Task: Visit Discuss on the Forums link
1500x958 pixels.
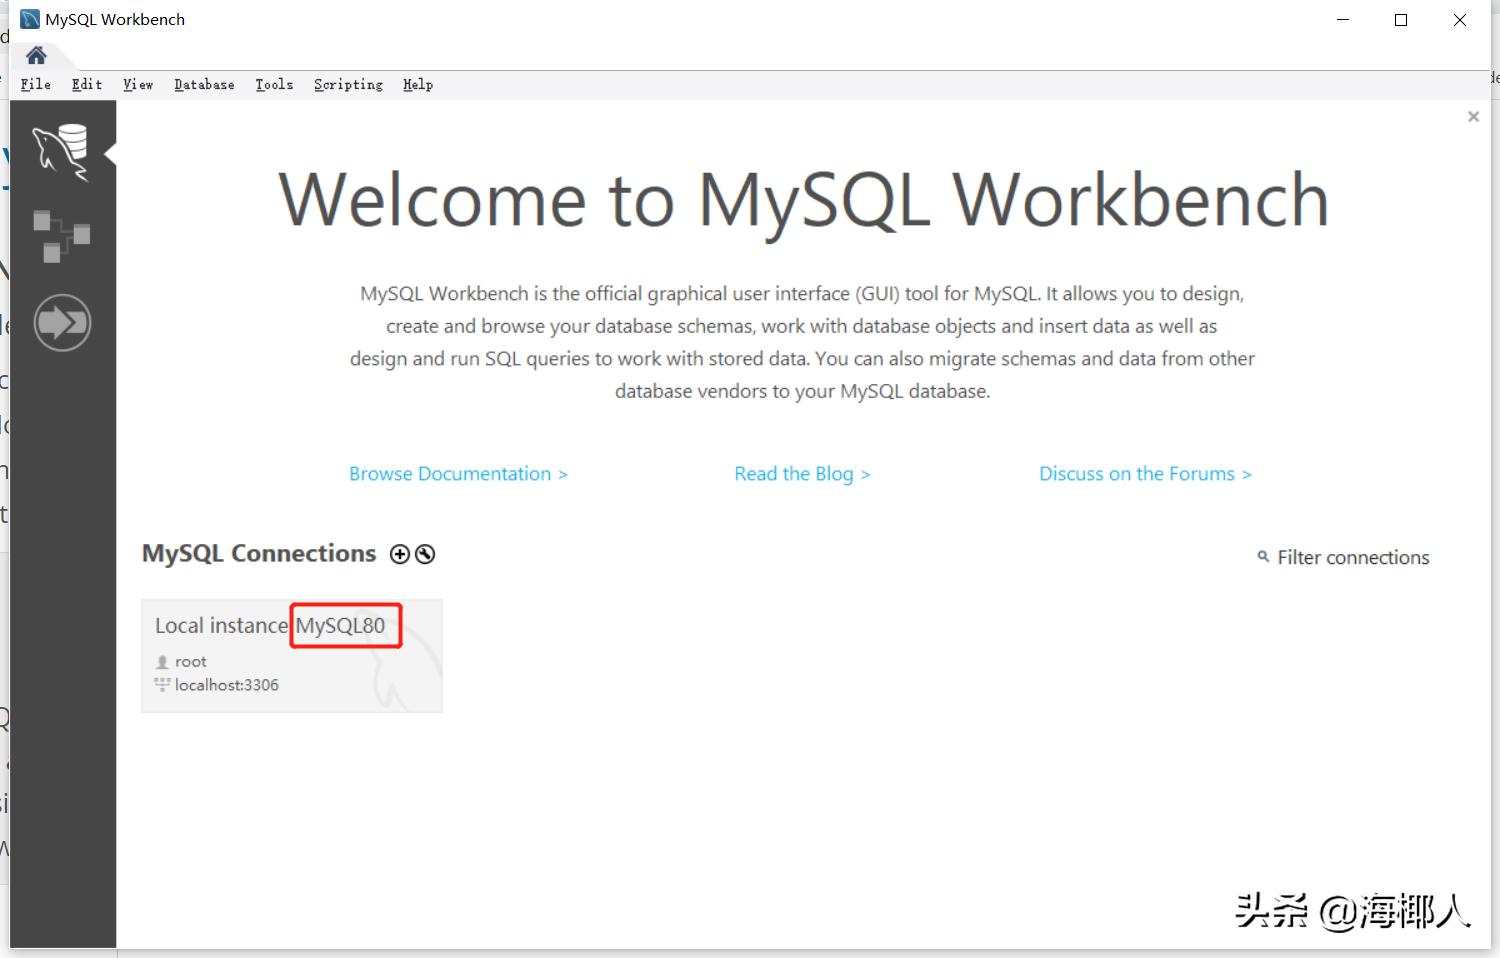Action: (1145, 474)
